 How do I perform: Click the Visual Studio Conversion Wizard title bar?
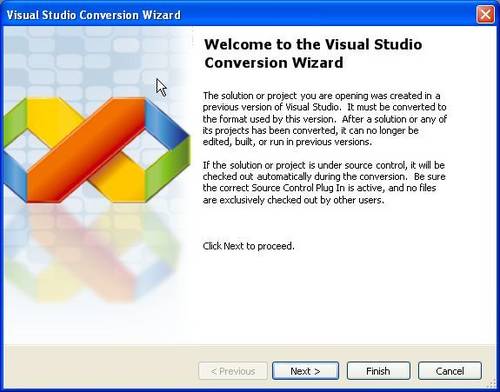pyautogui.click(x=233, y=14)
